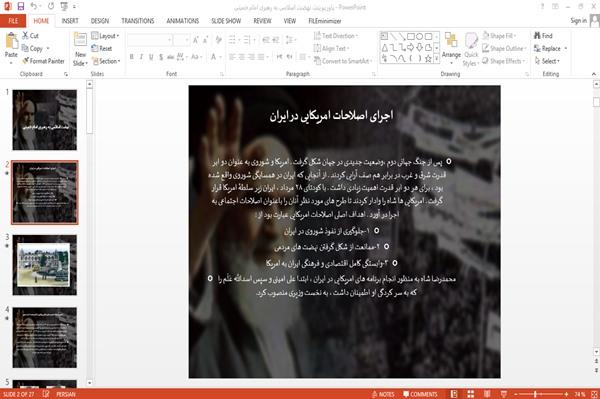Click the Undo arrow in quick access toolbar

pos(34,7)
